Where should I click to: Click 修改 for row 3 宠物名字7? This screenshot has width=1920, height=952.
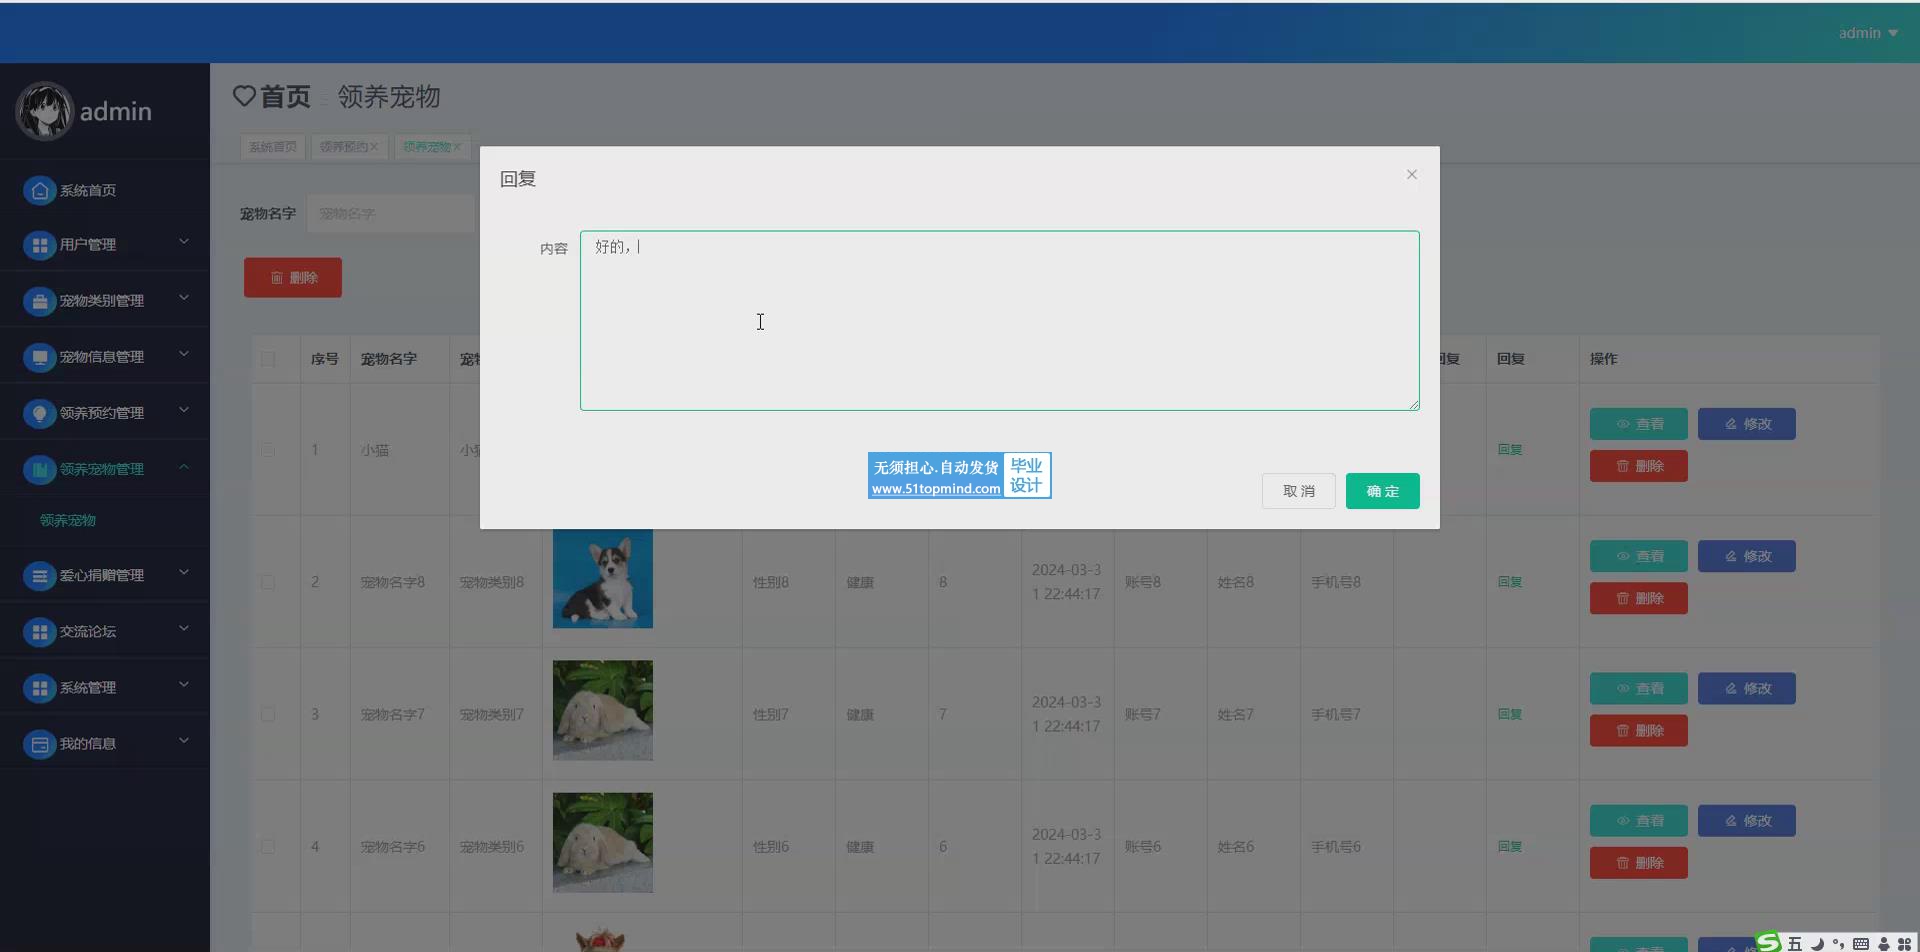[1746, 688]
